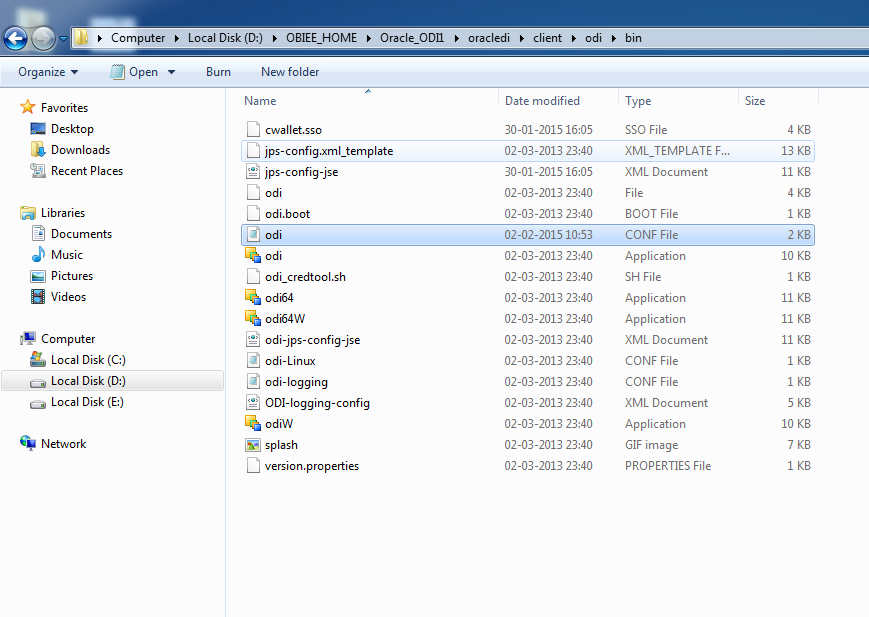Click the odi64W application icon
Screen dimensions: 869x617
[x=253, y=319]
